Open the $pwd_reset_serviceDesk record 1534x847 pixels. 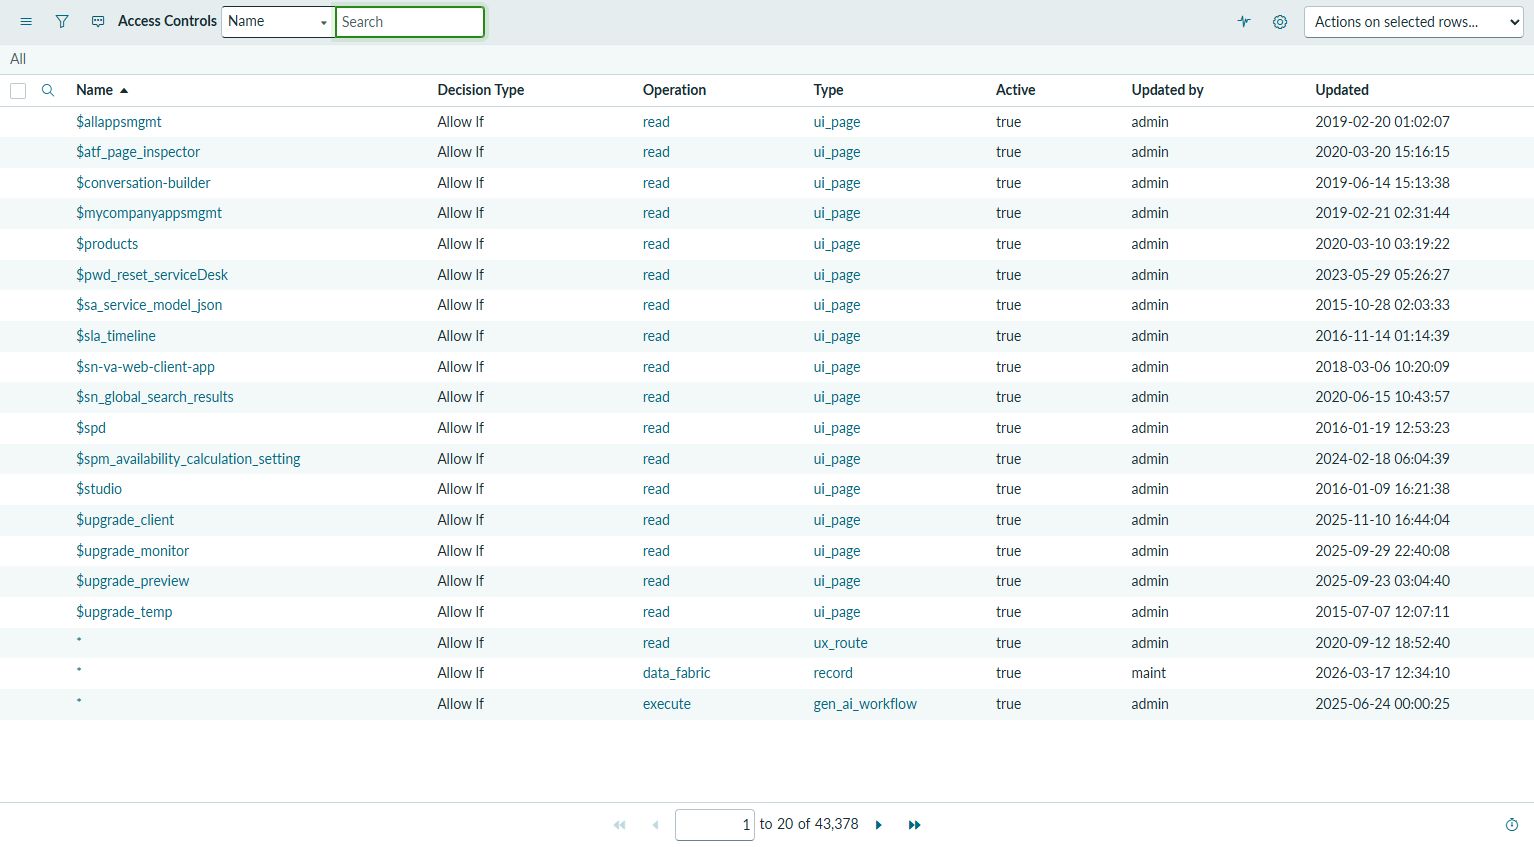[x=152, y=275]
